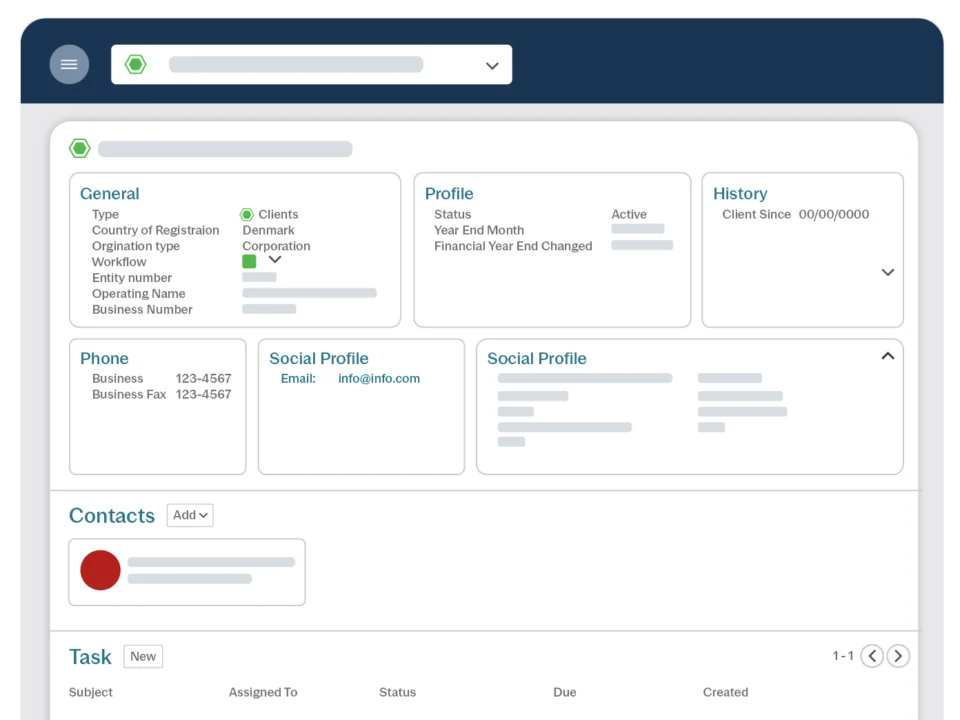Sort tasks by Status column header
This screenshot has height=720, width=960.
pyautogui.click(x=397, y=692)
